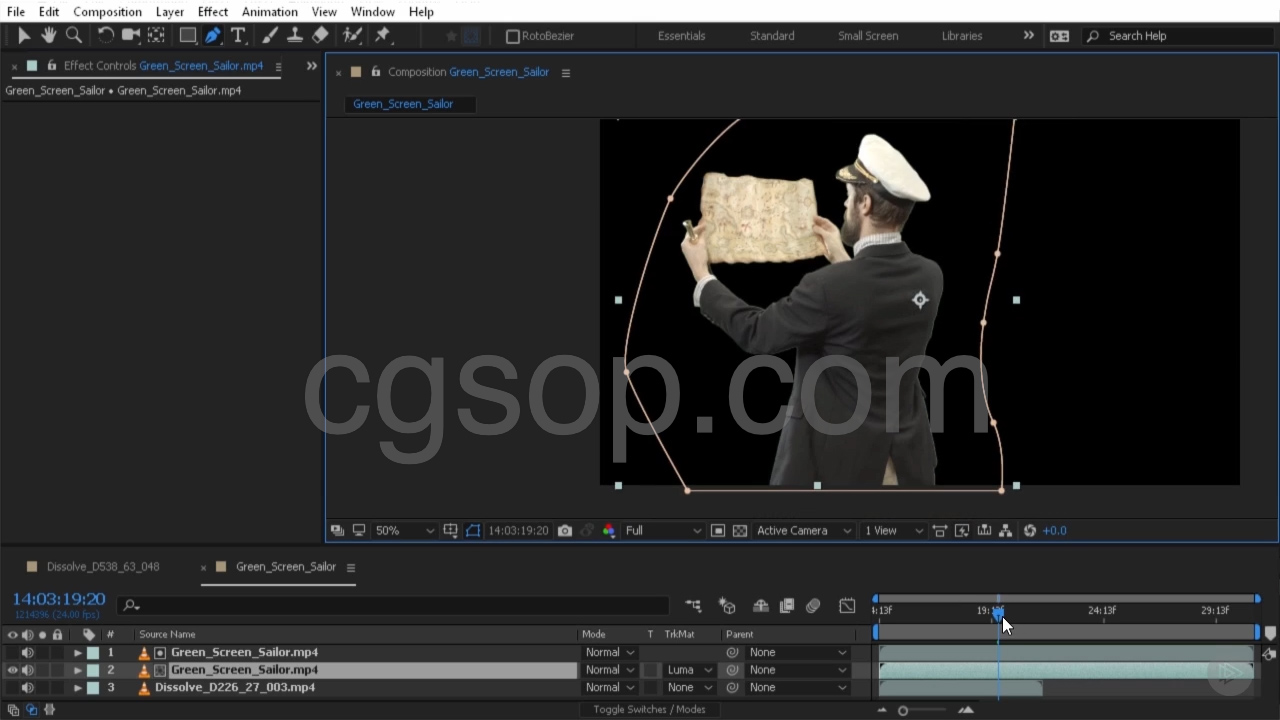Select the Unified Camera tool
The height and width of the screenshot is (720, 1280).
[130, 36]
